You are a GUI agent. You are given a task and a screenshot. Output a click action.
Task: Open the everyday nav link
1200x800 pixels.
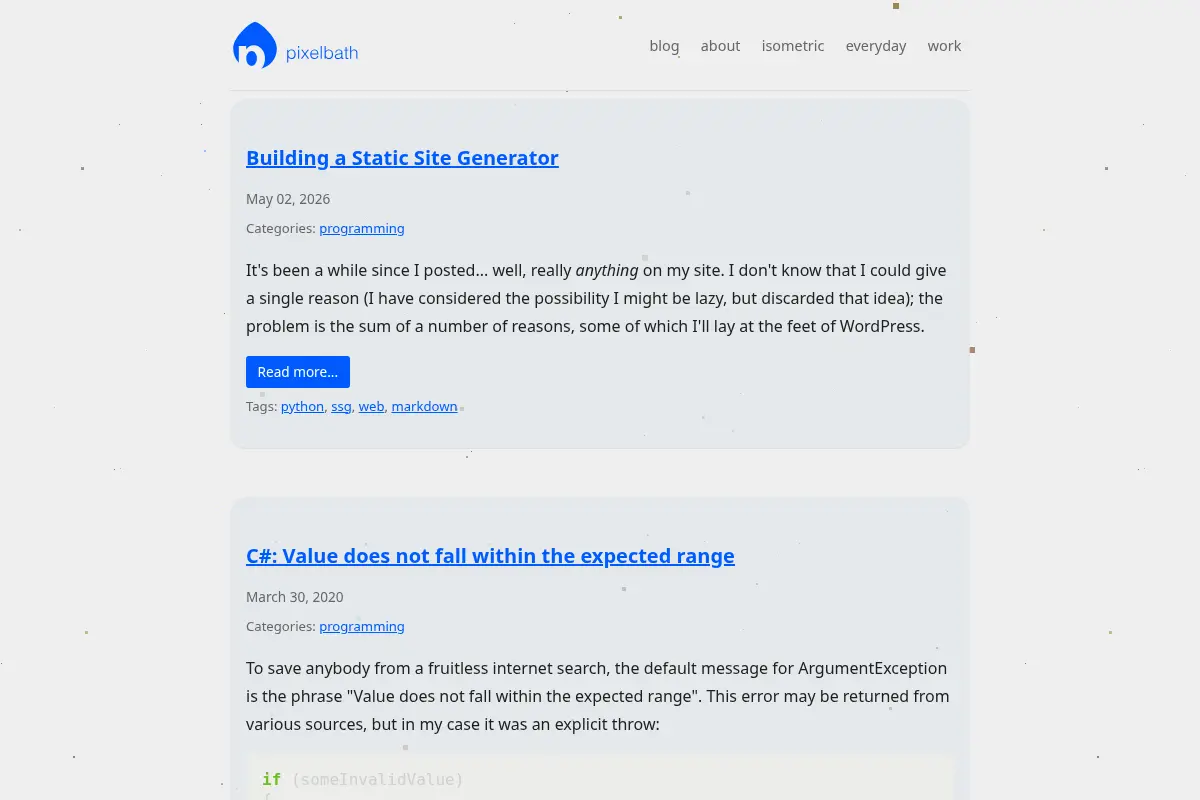876,46
